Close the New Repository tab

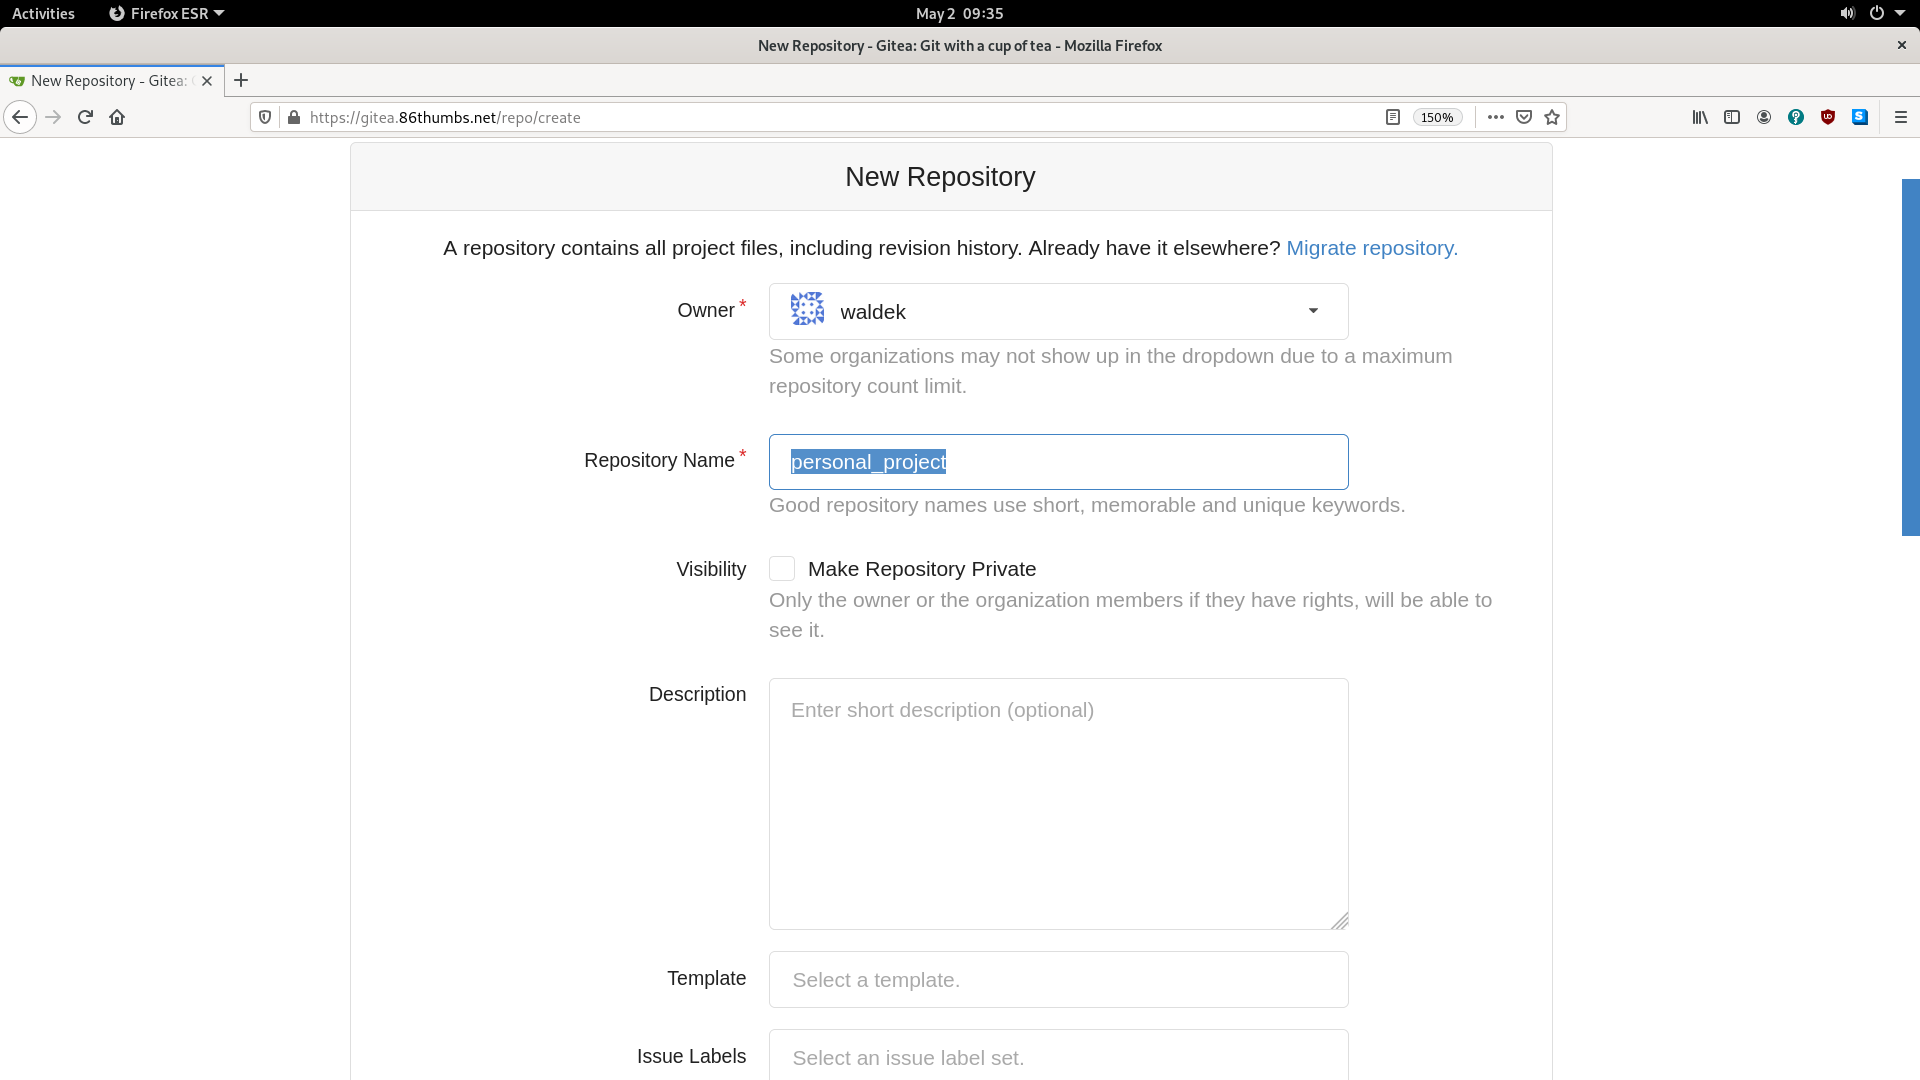(207, 81)
